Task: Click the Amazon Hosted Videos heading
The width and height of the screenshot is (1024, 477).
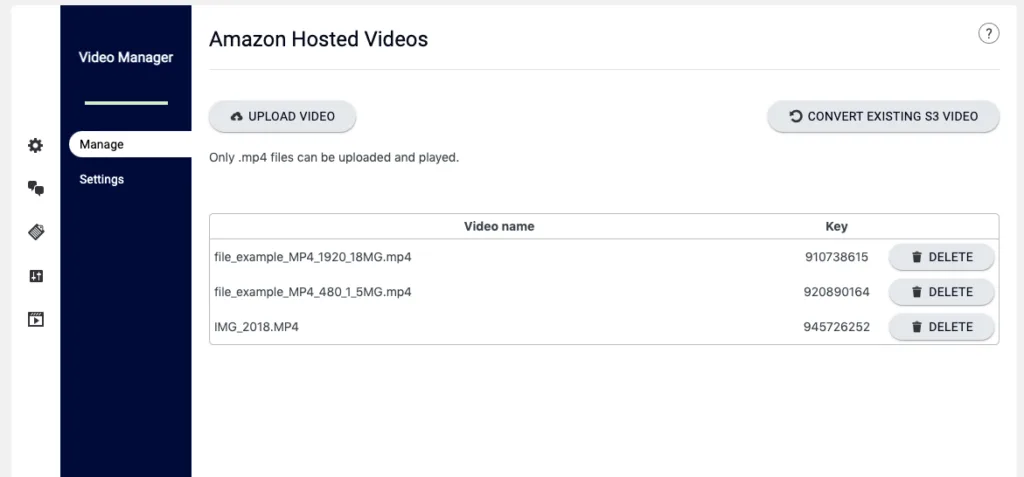Action: (319, 39)
